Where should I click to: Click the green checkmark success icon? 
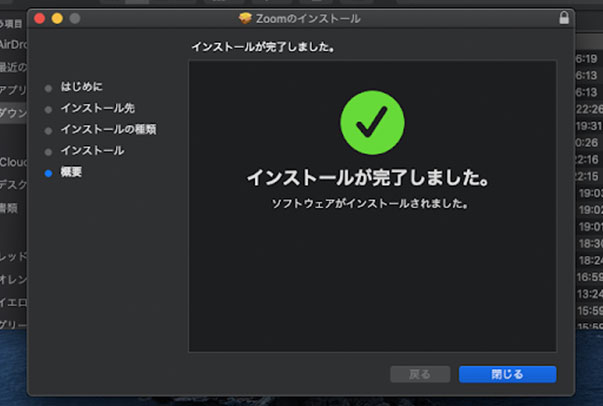[372, 123]
